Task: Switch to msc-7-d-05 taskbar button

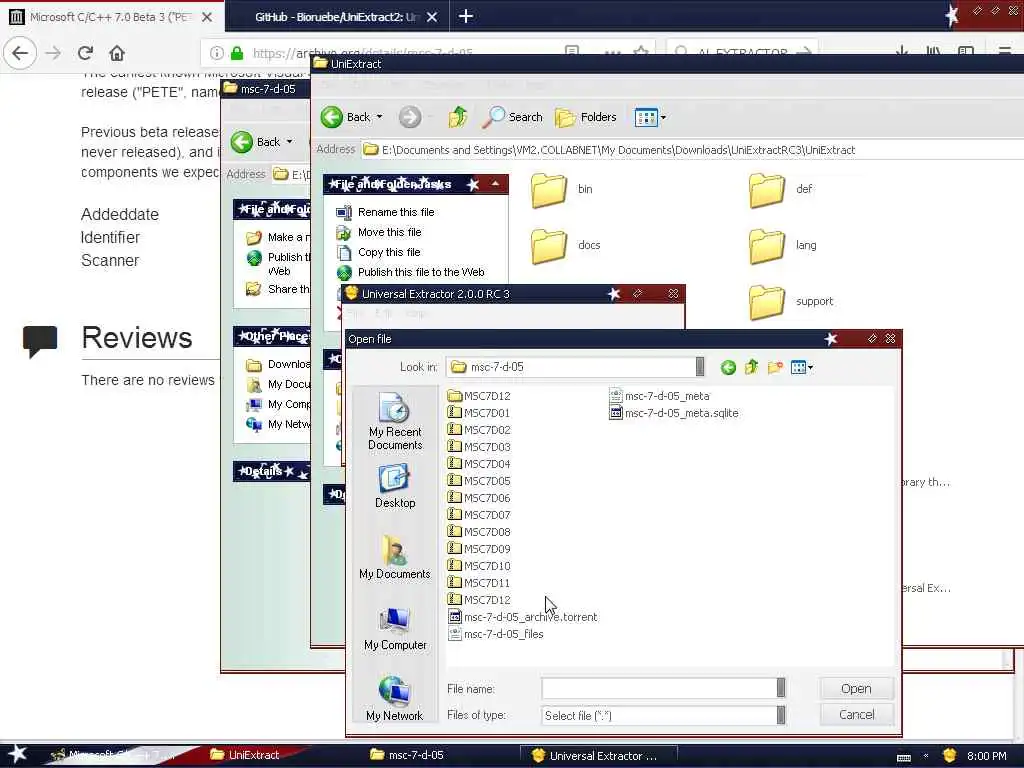Action: 407,755
